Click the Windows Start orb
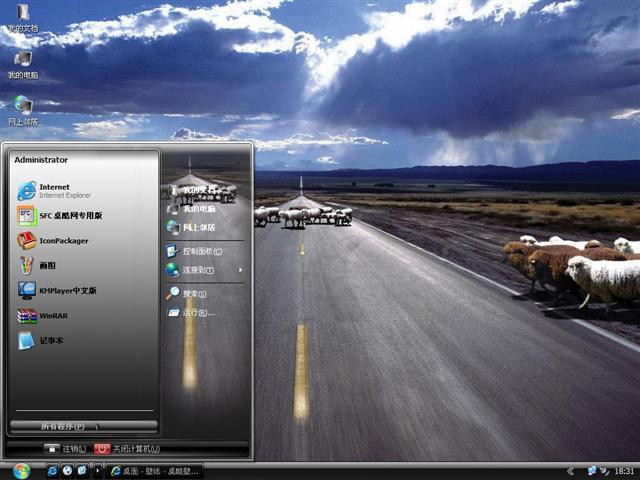640x480 pixels. point(21,471)
